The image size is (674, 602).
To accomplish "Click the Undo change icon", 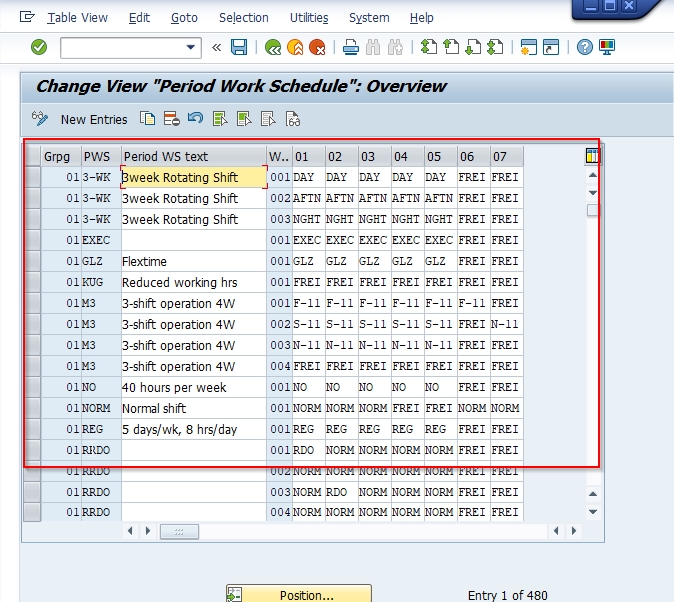I will click(195, 119).
